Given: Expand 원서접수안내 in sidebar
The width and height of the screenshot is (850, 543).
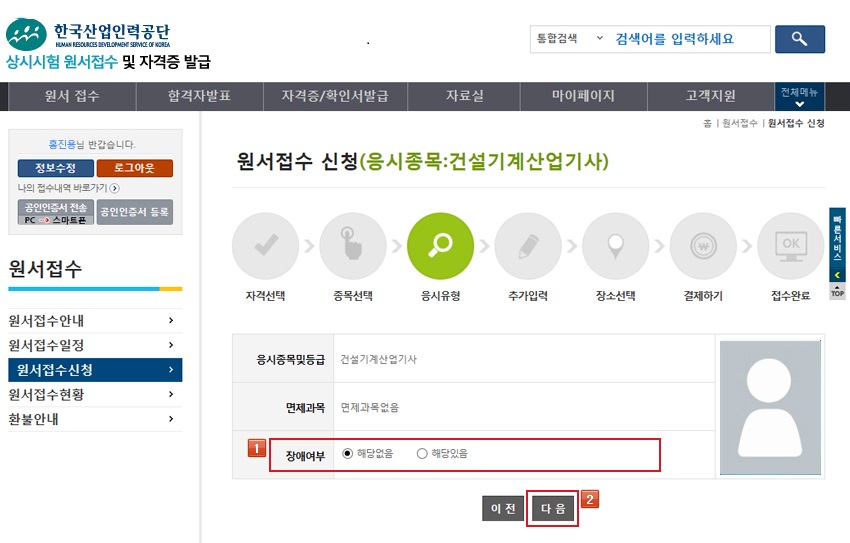Looking at the screenshot, I should 94,321.
